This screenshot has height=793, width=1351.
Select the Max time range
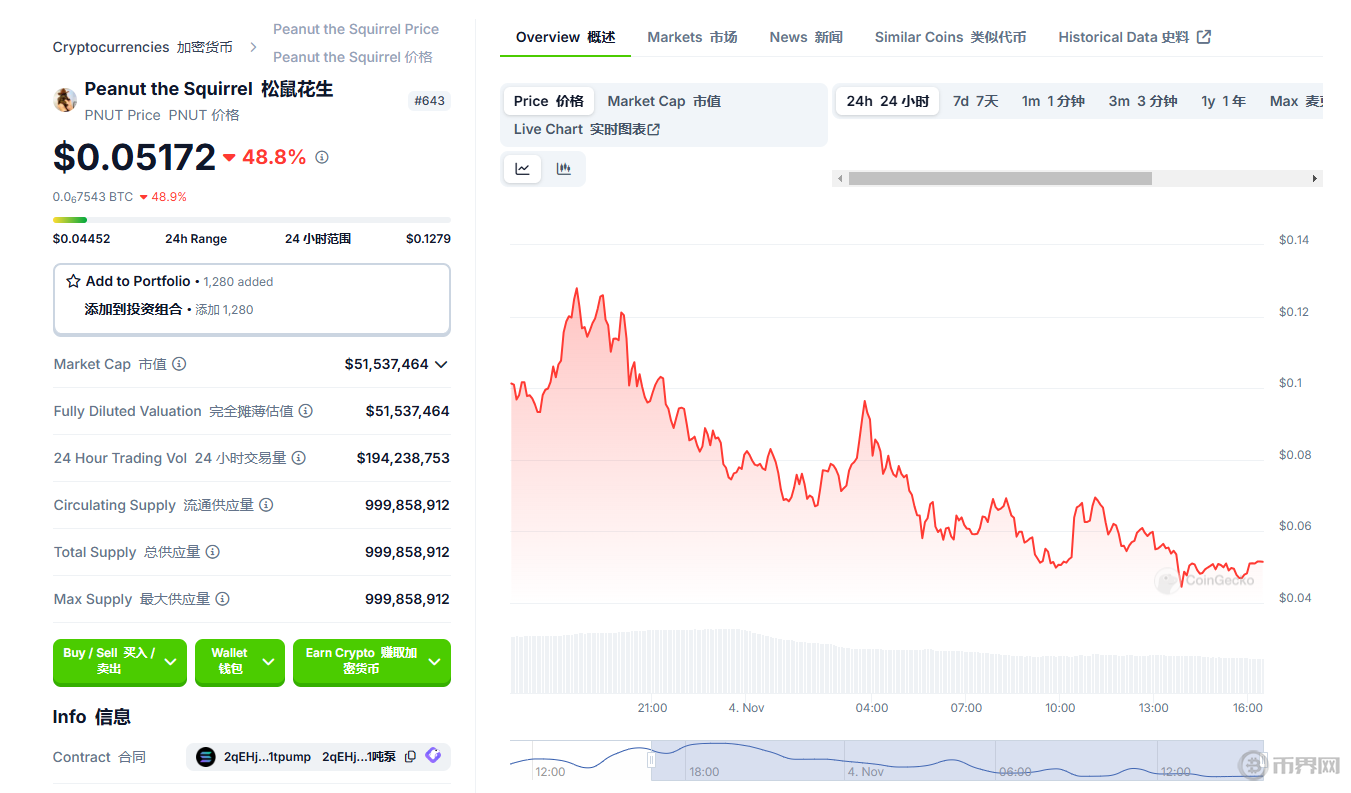(x=1296, y=101)
